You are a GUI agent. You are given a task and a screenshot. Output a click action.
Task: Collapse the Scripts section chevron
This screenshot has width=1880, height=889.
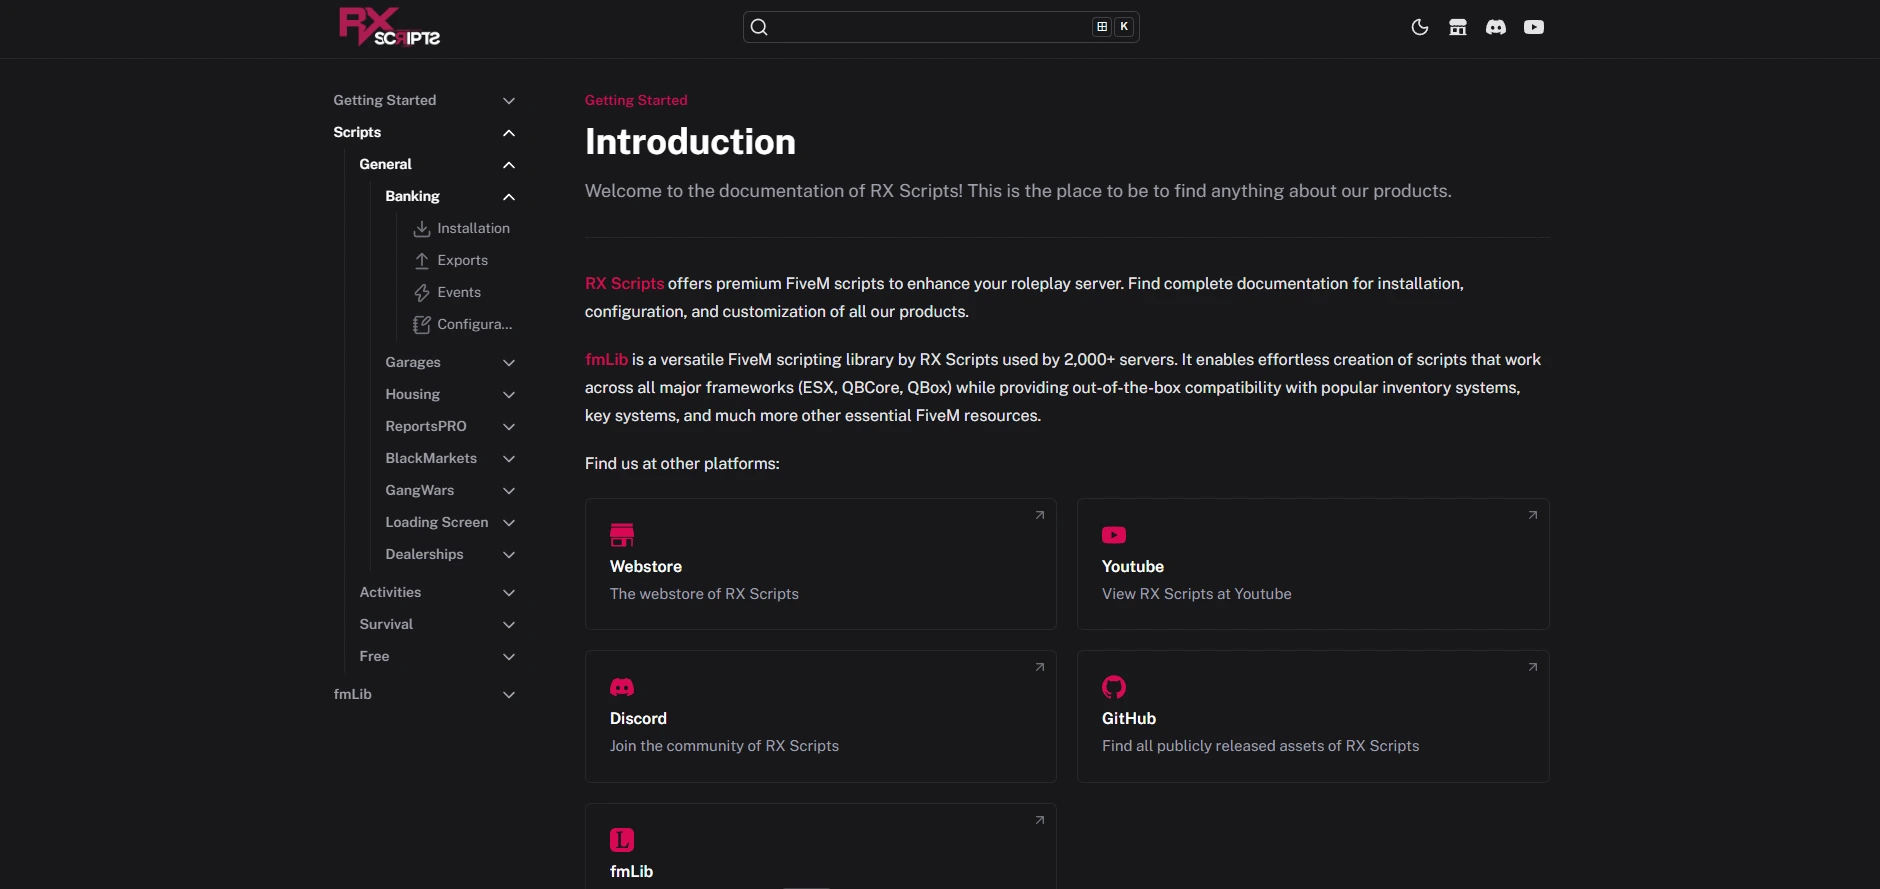[509, 133]
